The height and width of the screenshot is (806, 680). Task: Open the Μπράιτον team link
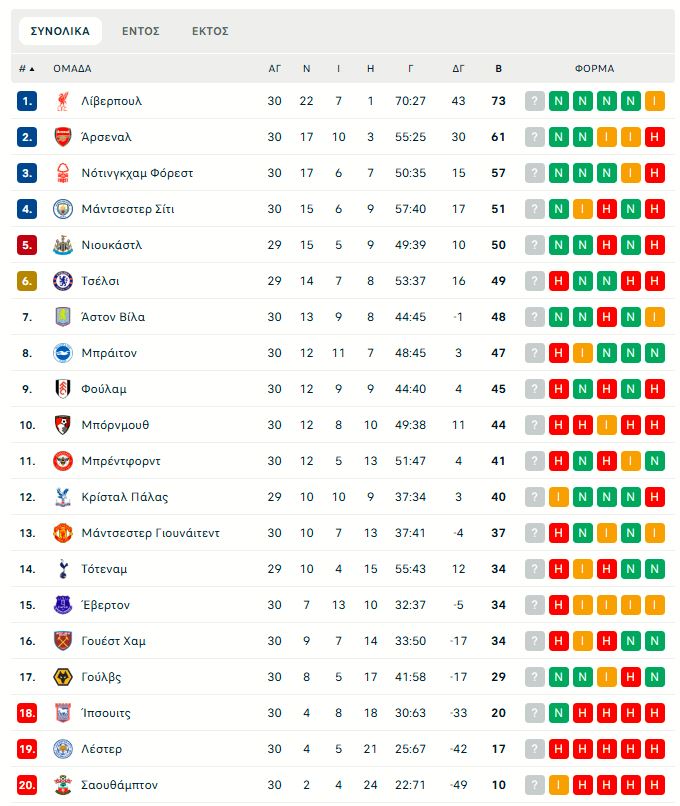point(109,353)
